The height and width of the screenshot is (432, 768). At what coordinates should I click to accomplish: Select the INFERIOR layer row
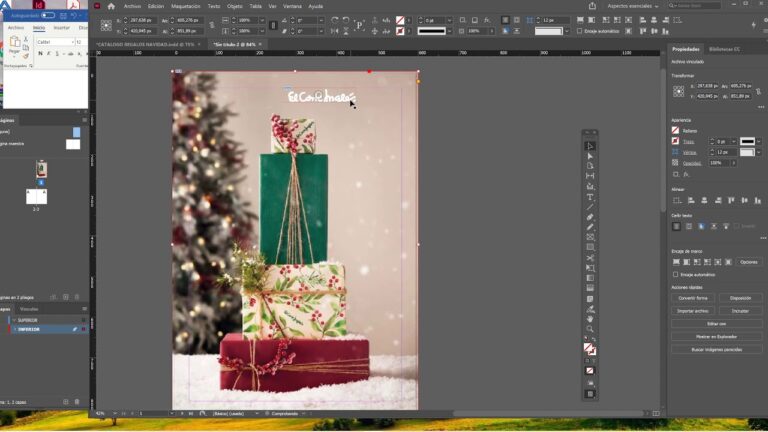(x=30, y=329)
